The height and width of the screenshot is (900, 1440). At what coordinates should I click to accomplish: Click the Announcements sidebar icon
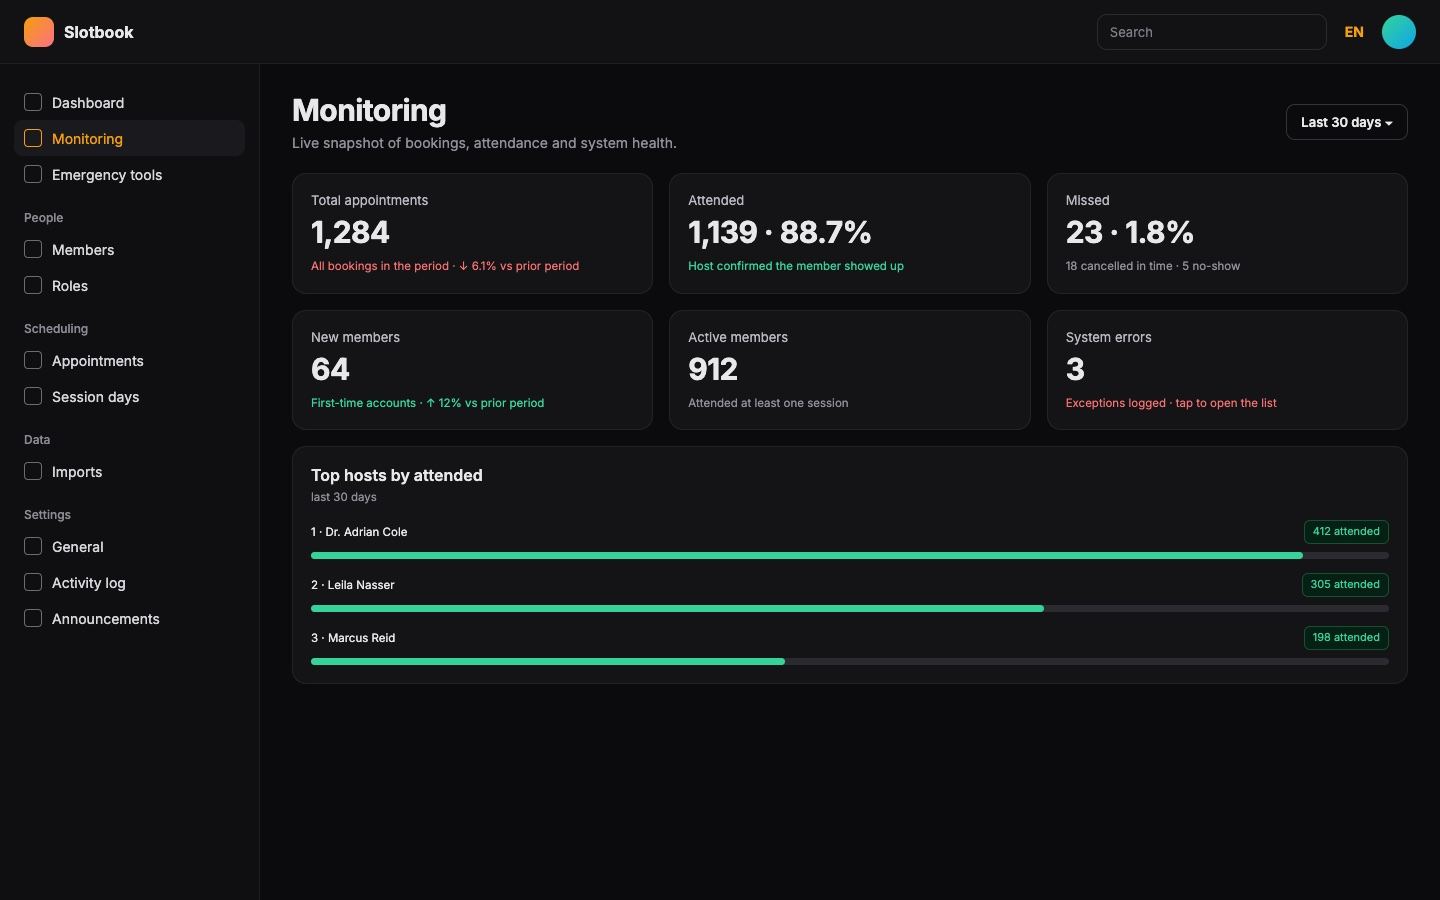33,618
